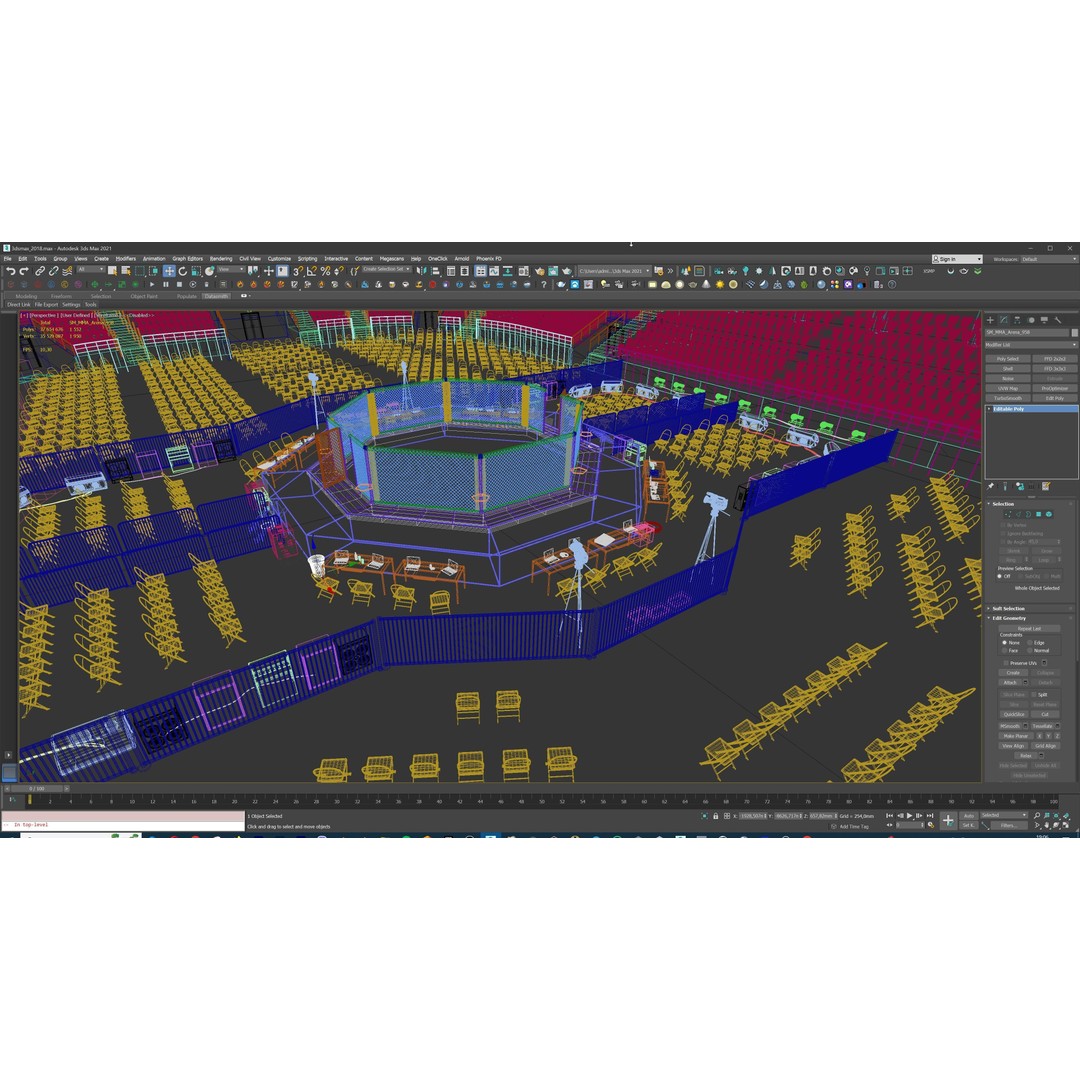Screen dimensions: 1080x1080
Task: Activate the Select and Scale tool
Action: 196,271
